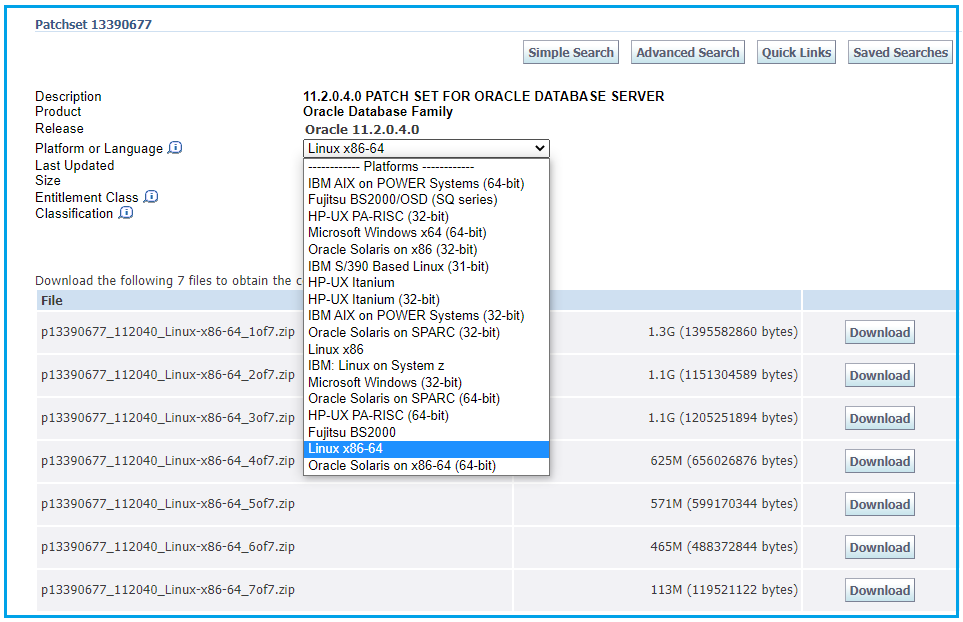Open Saved Searches
Image resolution: width=963 pixels, height=622 pixels.
tap(900, 53)
